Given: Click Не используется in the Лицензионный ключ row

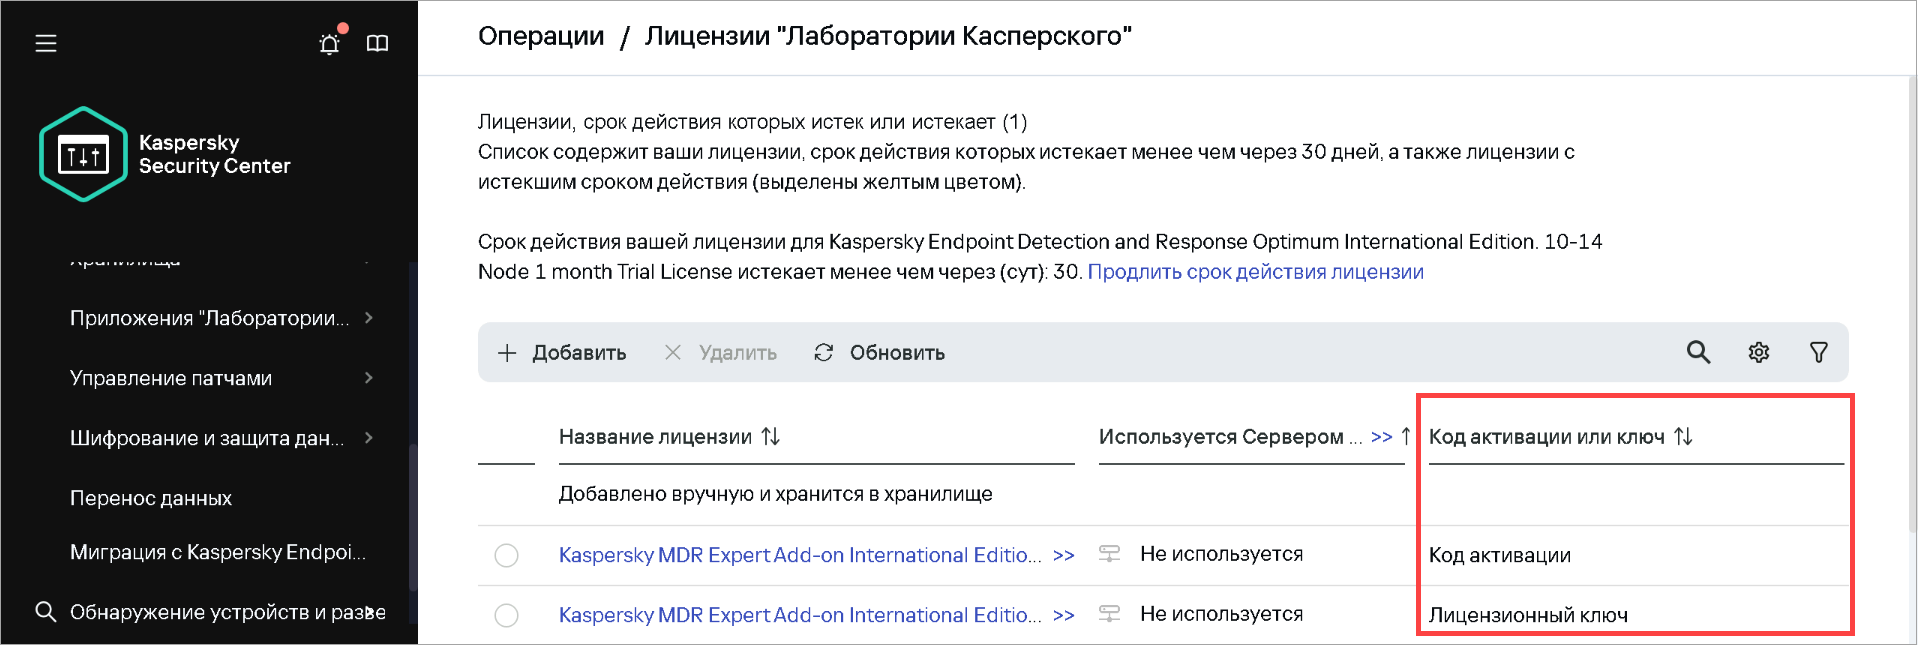Looking at the screenshot, I should tap(1221, 614).
